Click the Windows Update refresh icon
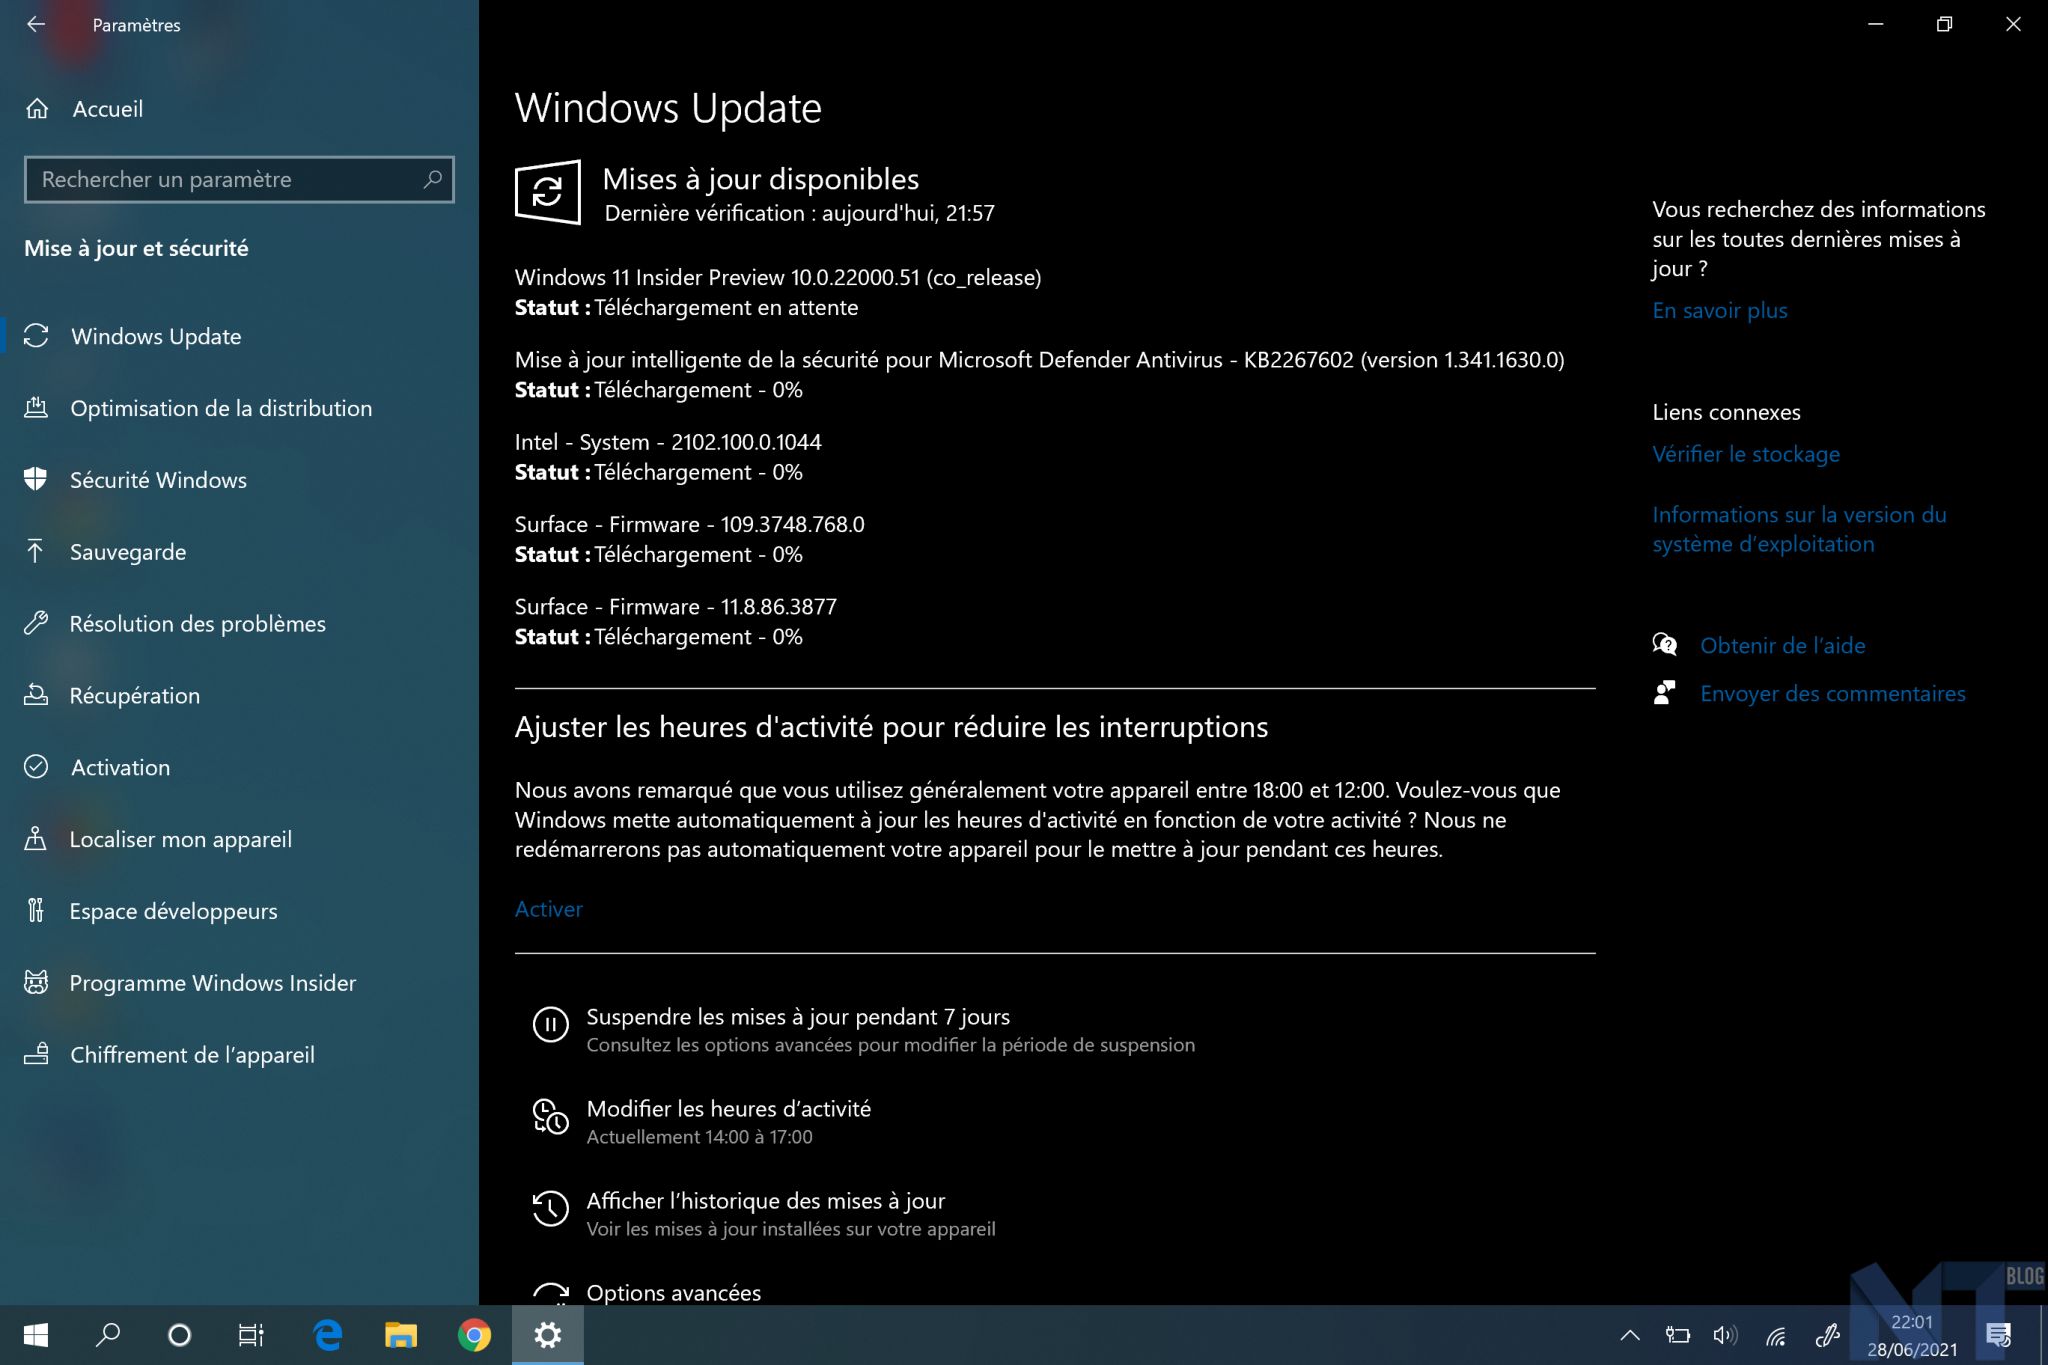 (x=547, y=192)
